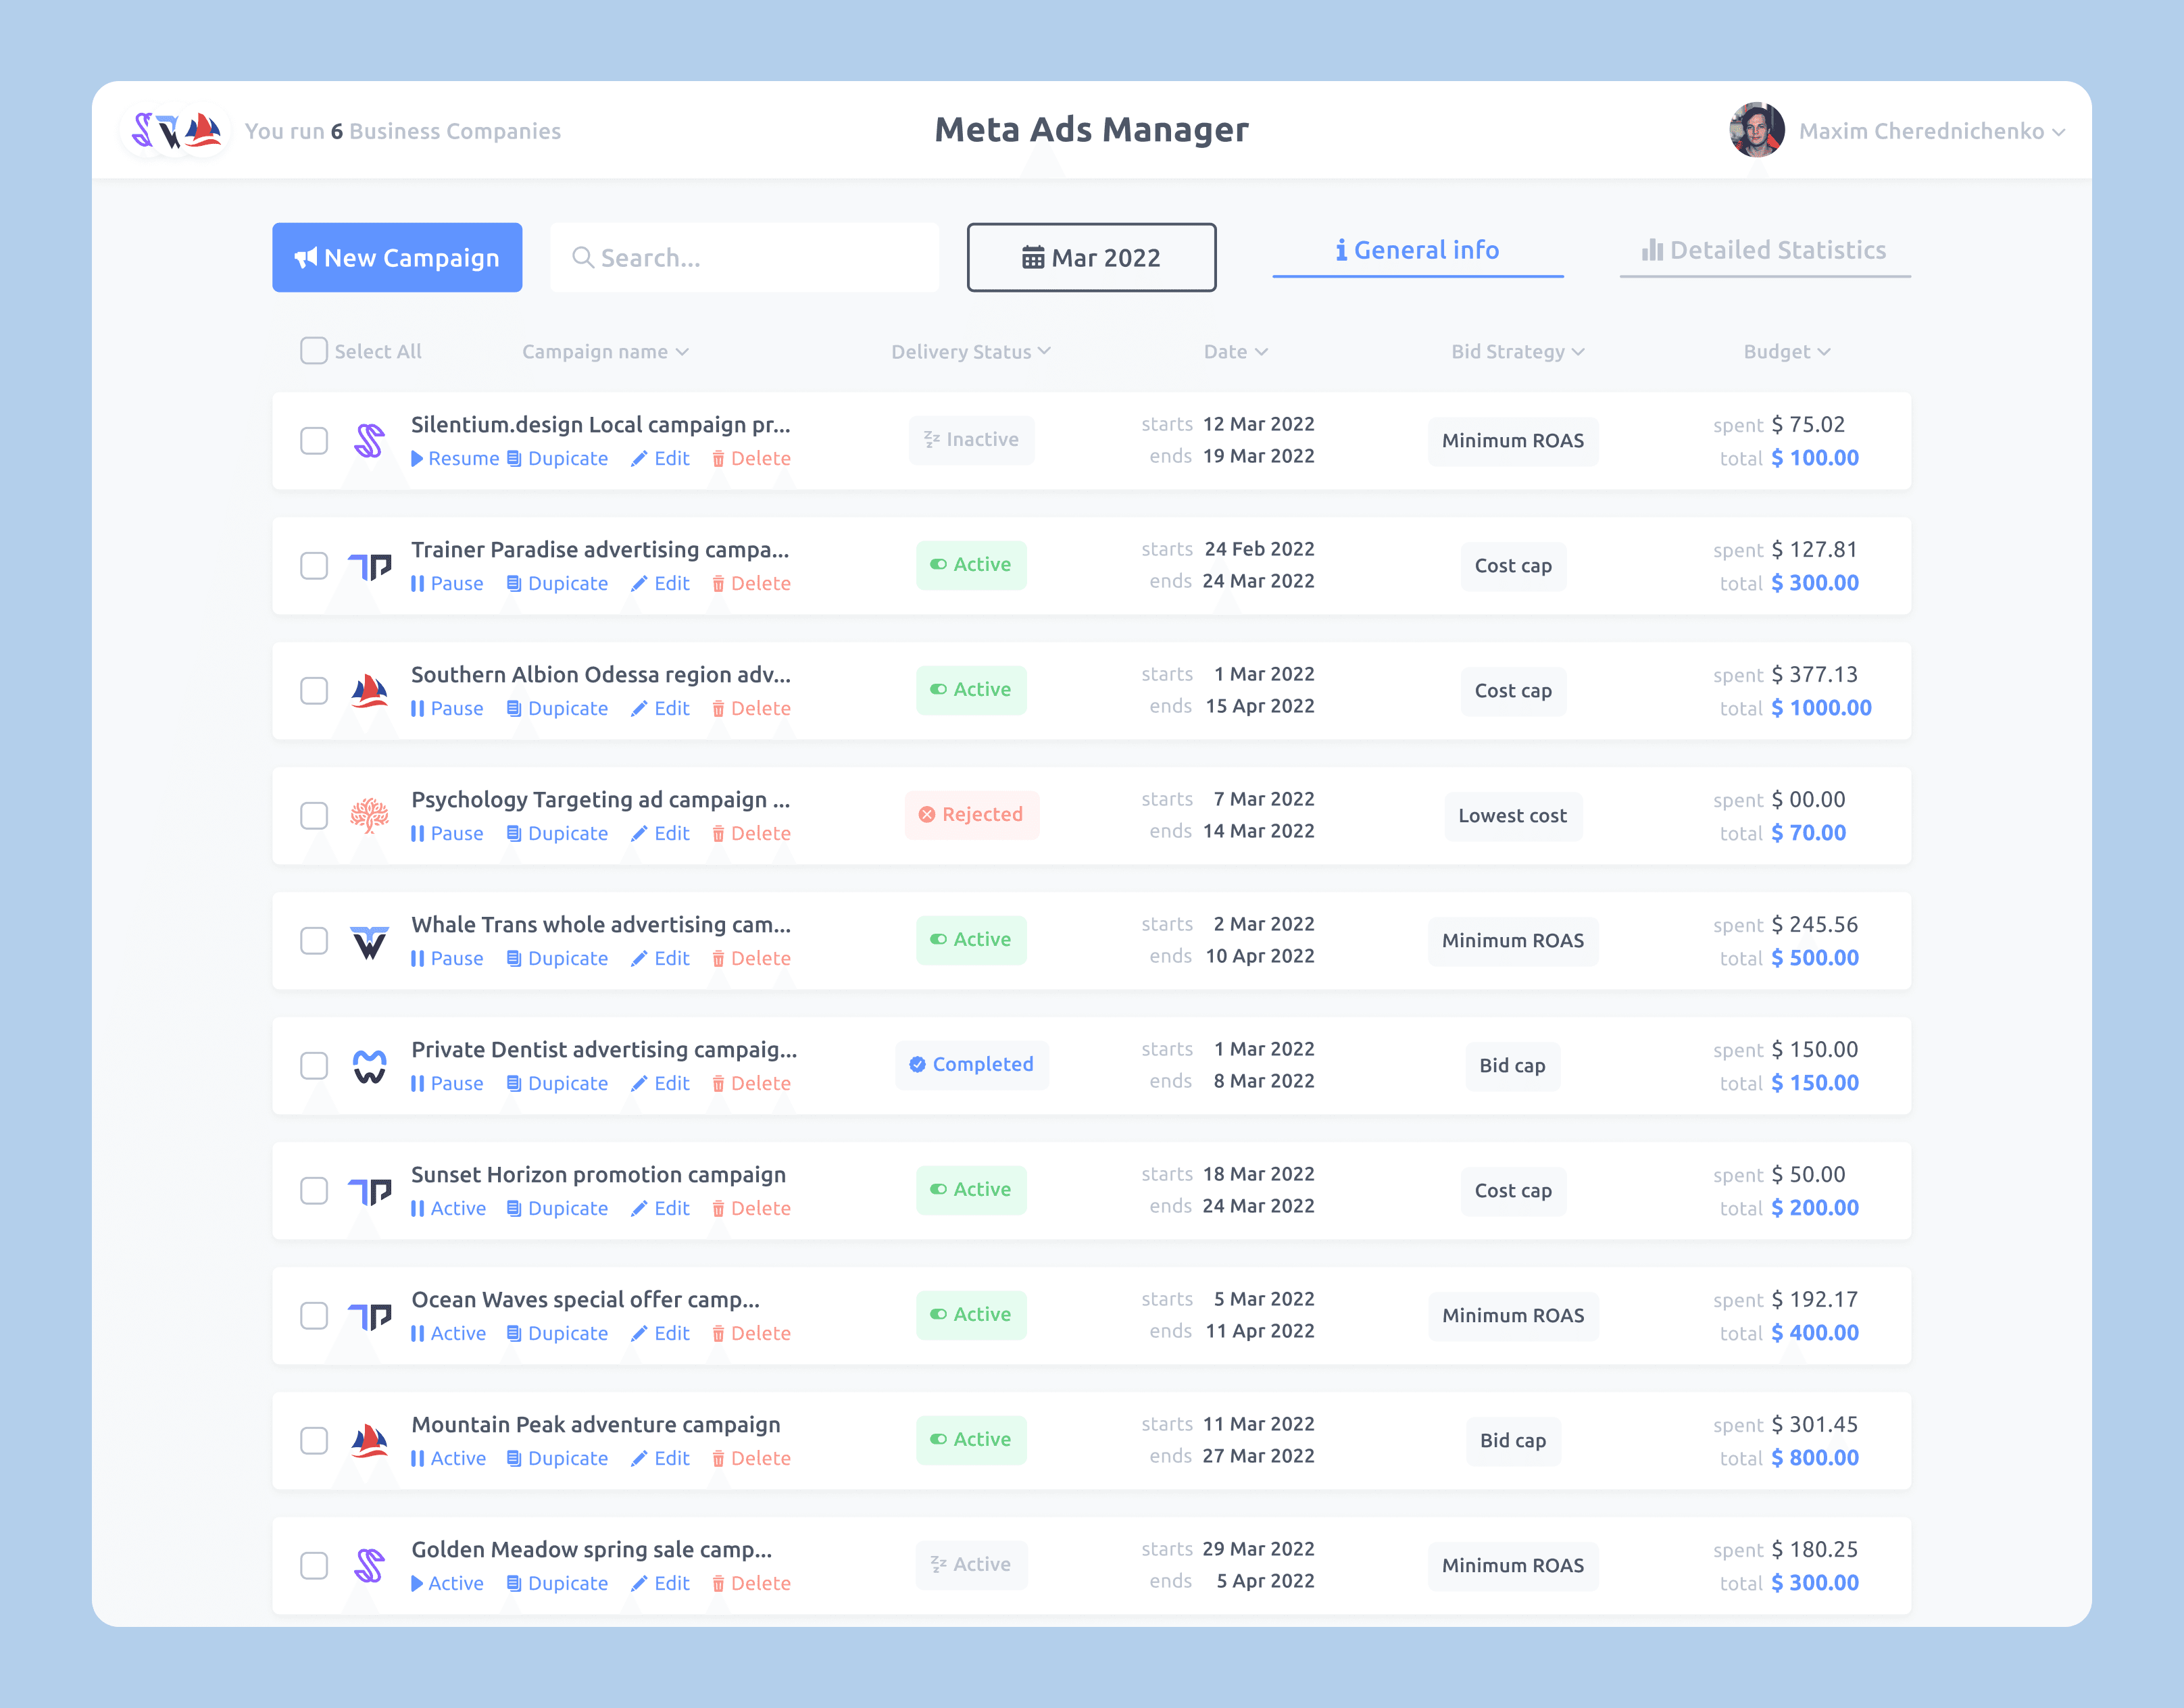This screenshot has height=1708, width=2184.
Task: Click the 6 Business Companies text
Action: [x=446, y=131]
